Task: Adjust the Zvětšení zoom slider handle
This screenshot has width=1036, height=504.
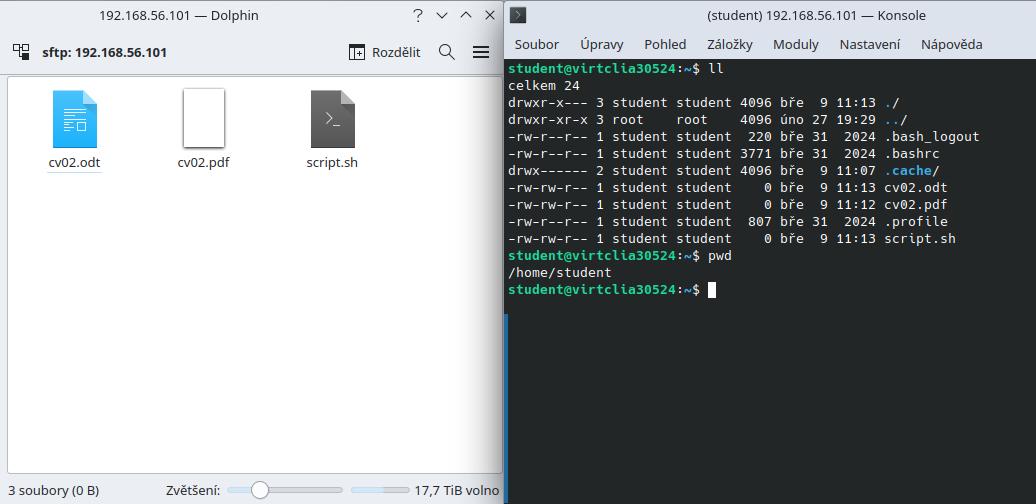Action: [260, 490]
